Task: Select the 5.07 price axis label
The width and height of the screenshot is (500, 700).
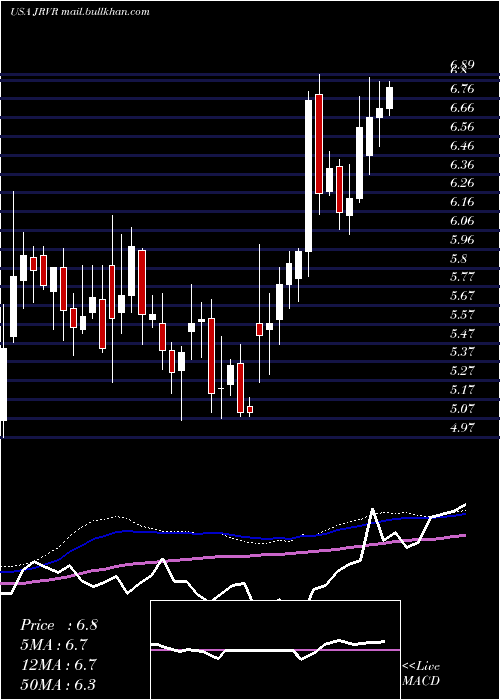Action: coord(462,409)
